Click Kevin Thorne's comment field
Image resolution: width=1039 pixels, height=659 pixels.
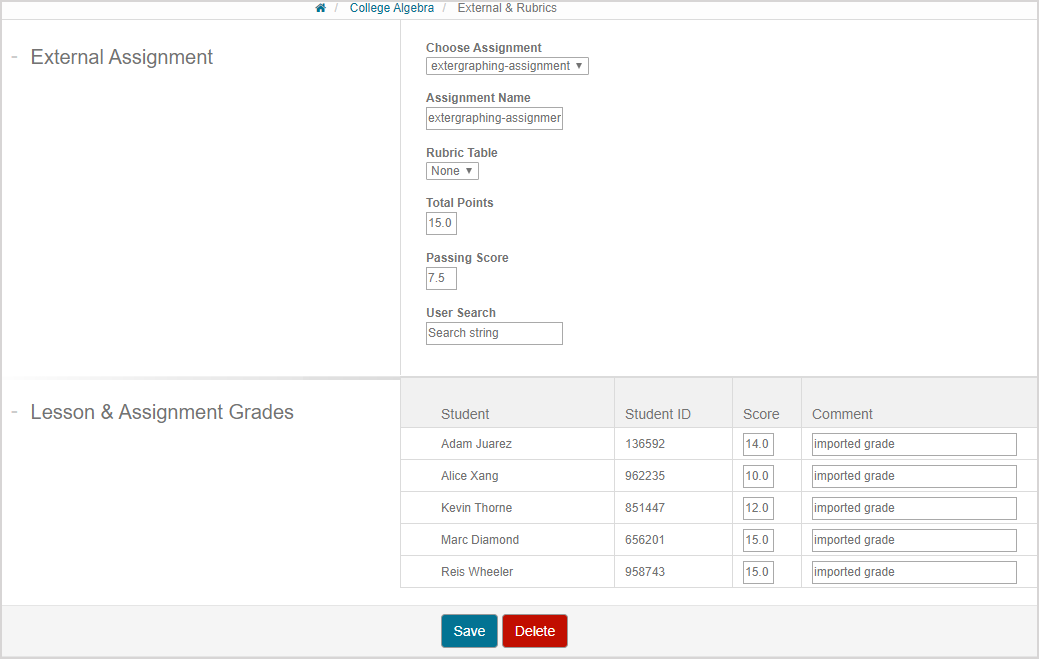click(913, 508)
